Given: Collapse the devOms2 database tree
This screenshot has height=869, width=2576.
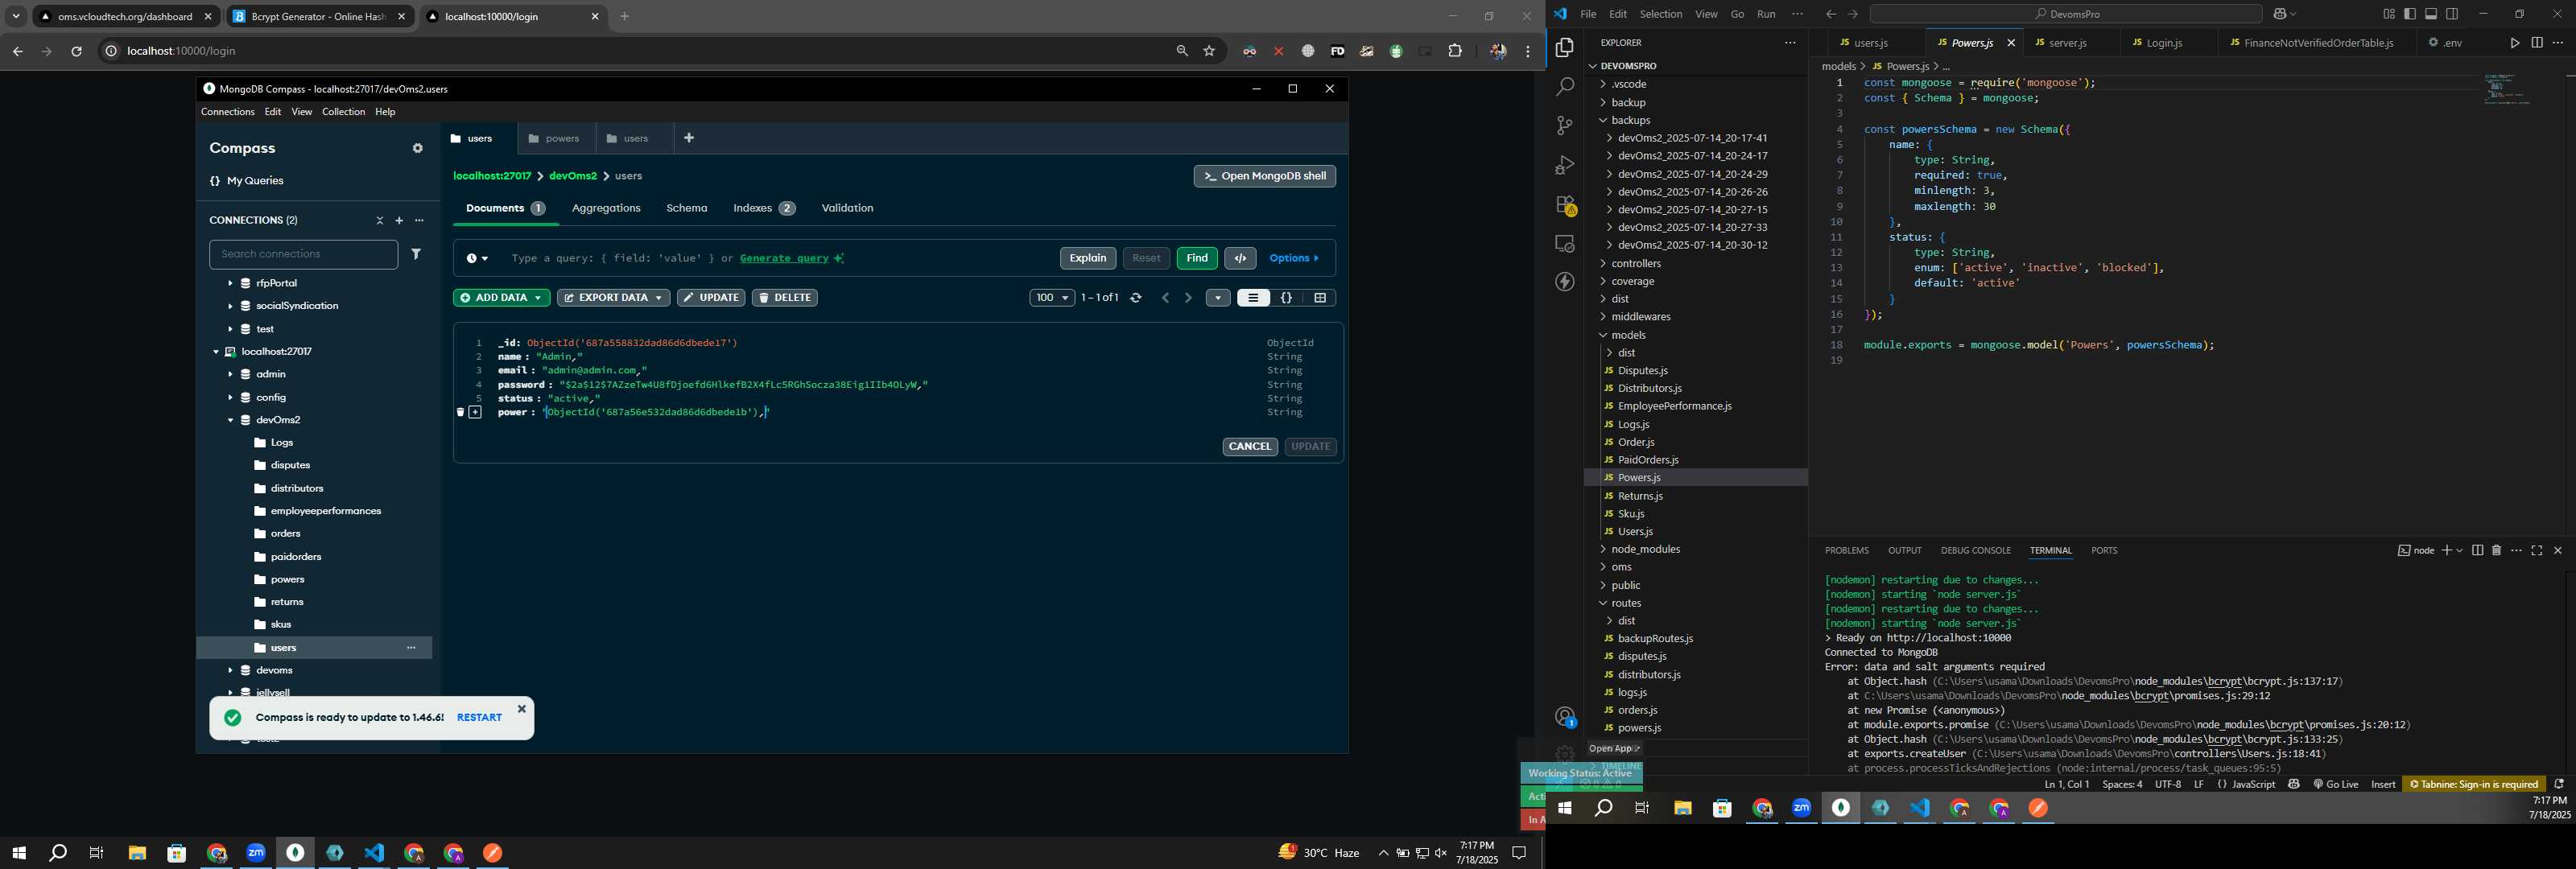Looking at the screenshot, I should point(230,420).
